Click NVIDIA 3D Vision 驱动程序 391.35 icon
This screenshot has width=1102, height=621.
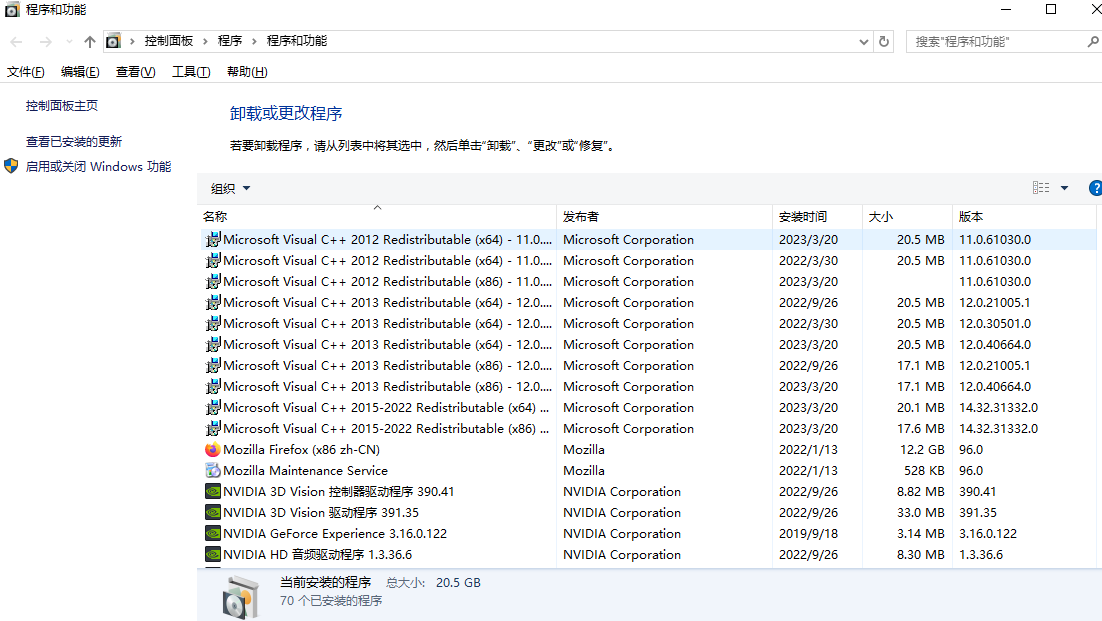(212, 513)
